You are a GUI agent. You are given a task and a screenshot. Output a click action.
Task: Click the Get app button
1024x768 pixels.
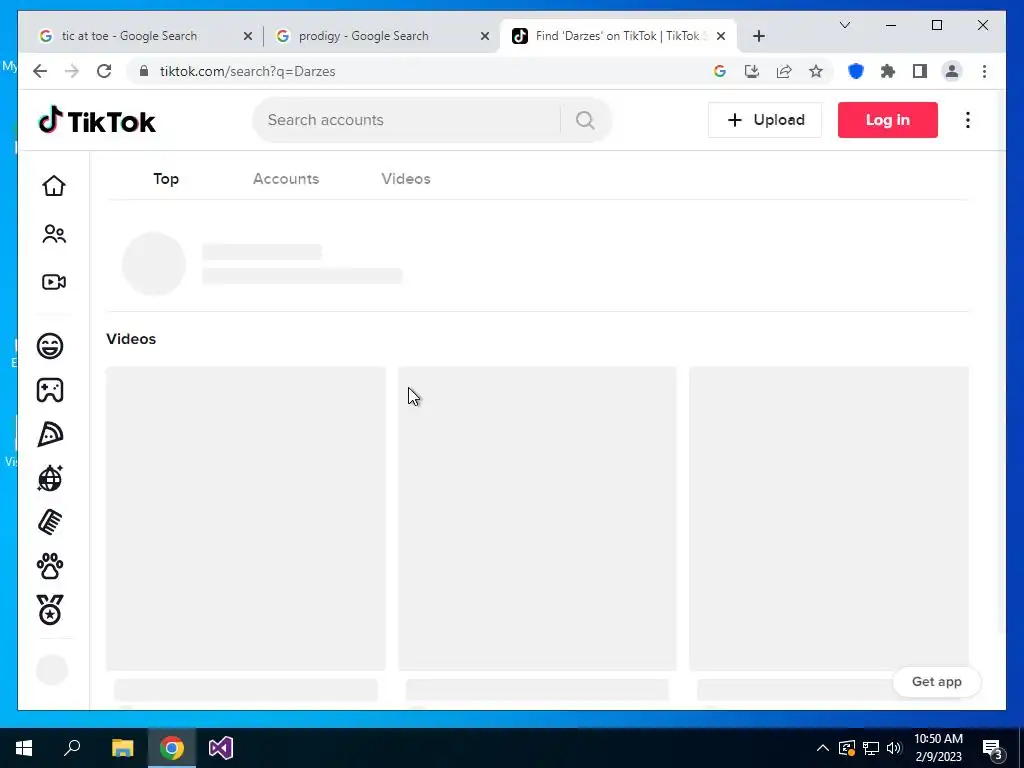click(936, 682)
